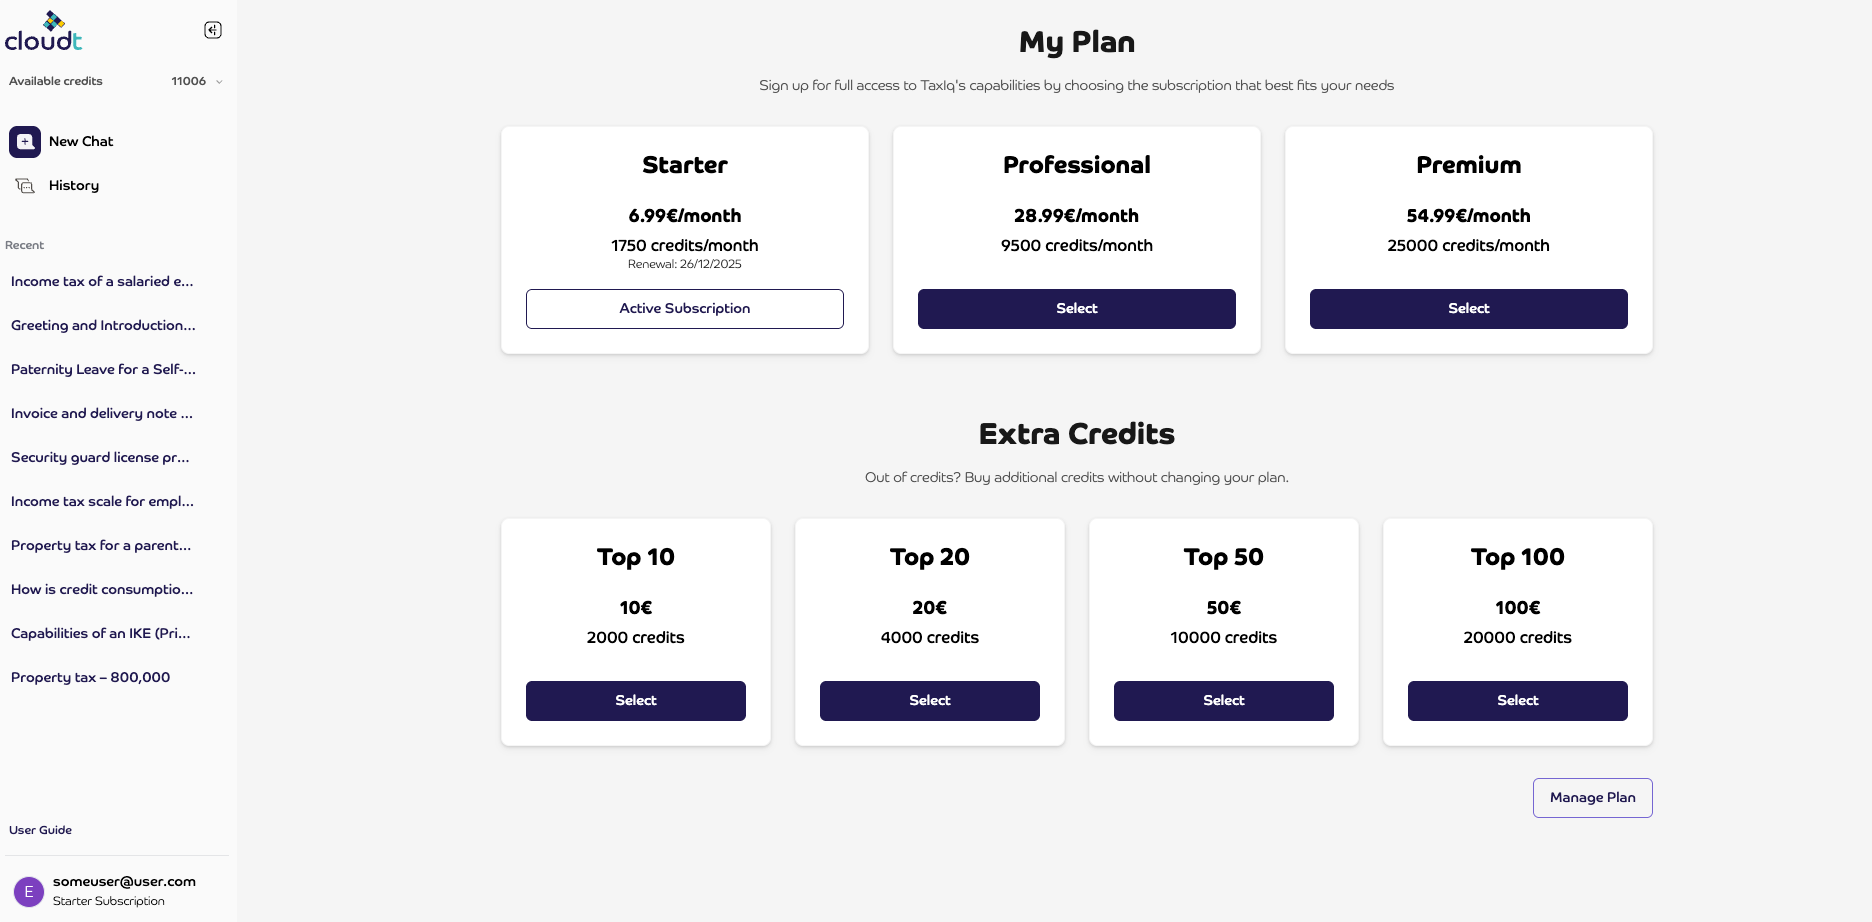
Task: Start a New Chat
Action: coord(81,142)
